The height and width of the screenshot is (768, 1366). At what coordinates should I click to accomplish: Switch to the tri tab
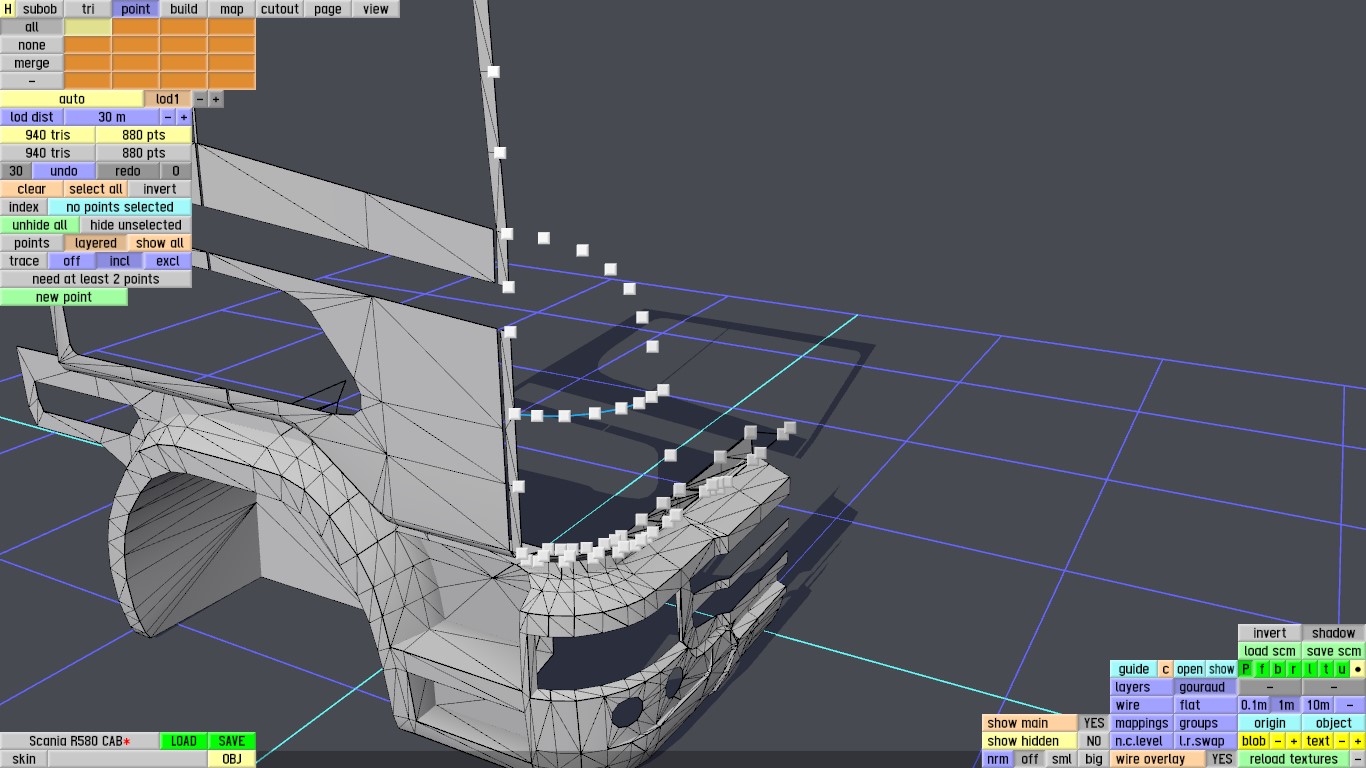pos(88,9)
